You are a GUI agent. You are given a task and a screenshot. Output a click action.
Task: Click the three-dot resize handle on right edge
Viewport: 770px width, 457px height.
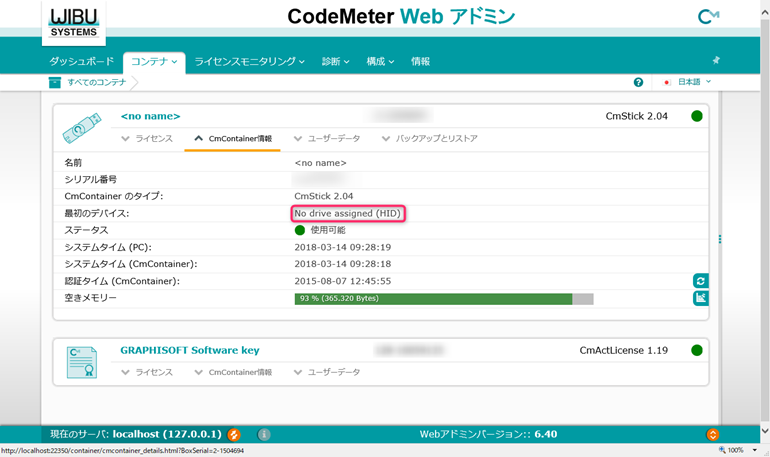720,239
